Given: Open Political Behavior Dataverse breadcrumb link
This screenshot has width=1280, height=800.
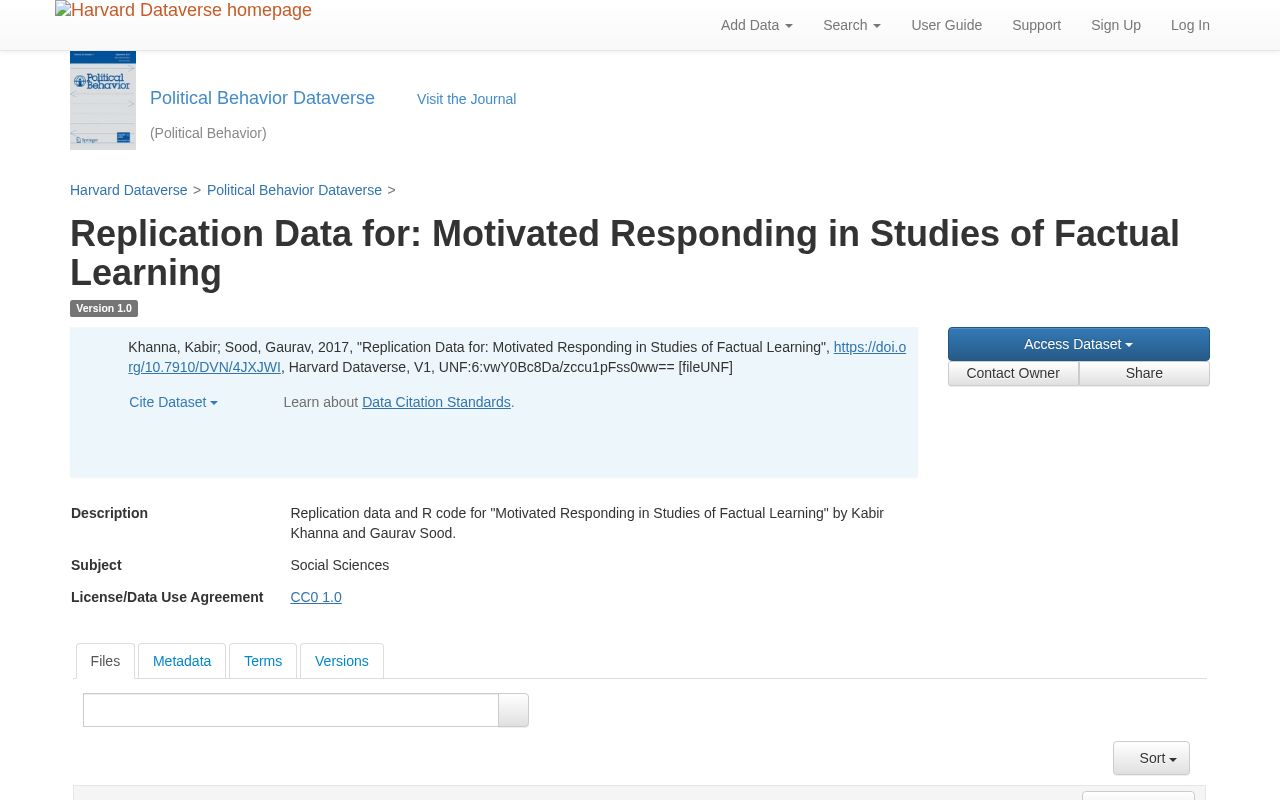Looking at the screenshot, I should pyautogui.click(x=294, y=190).
